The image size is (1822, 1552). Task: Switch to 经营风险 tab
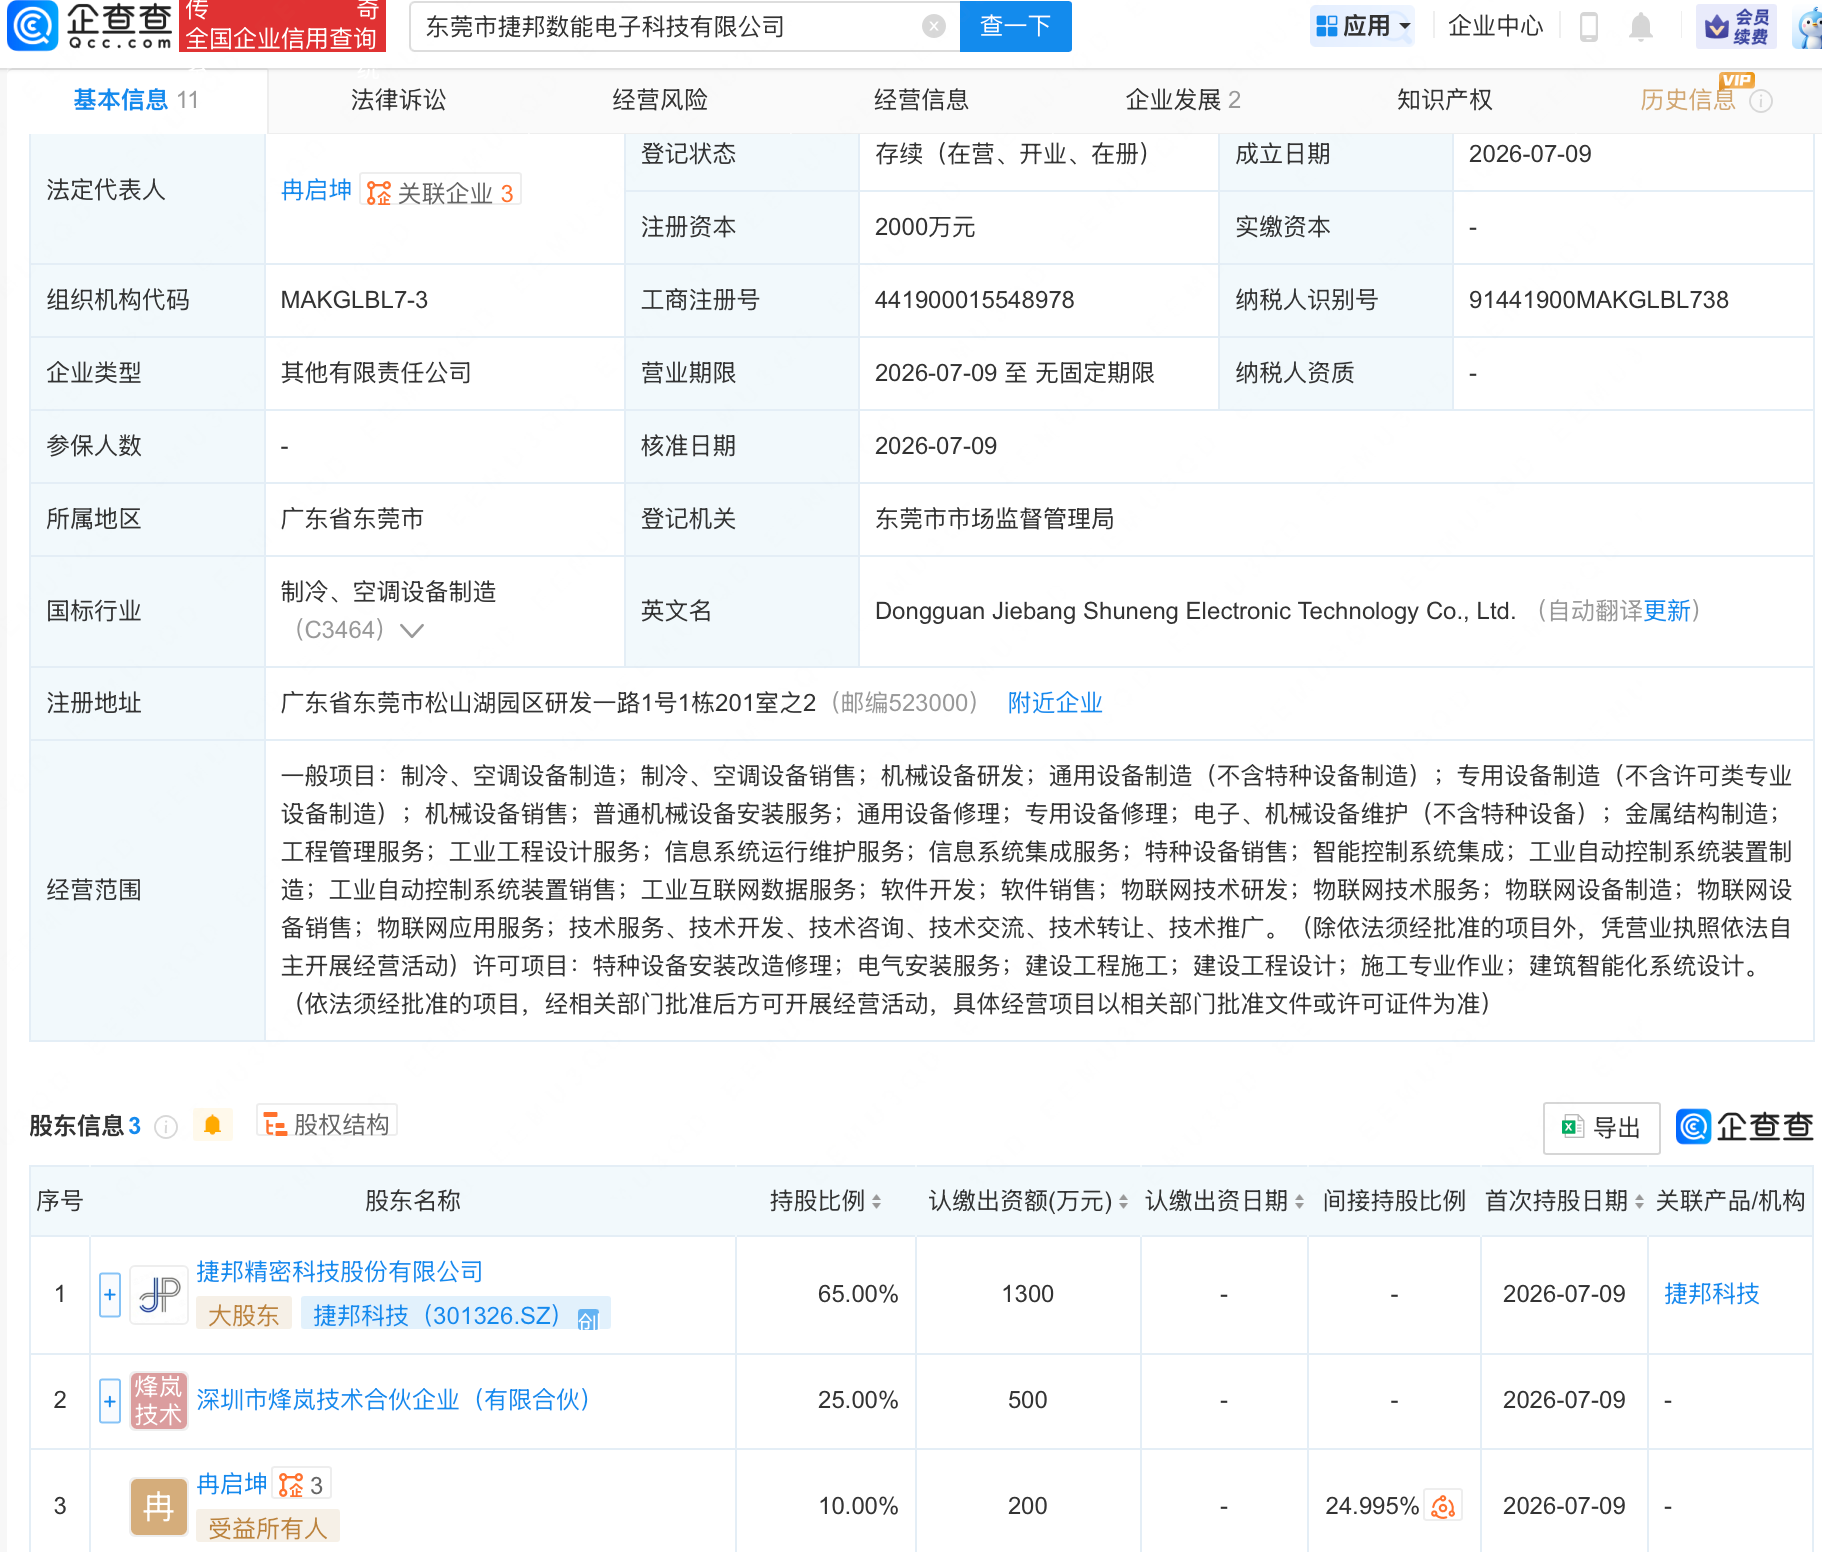click(x=660, y=100)
